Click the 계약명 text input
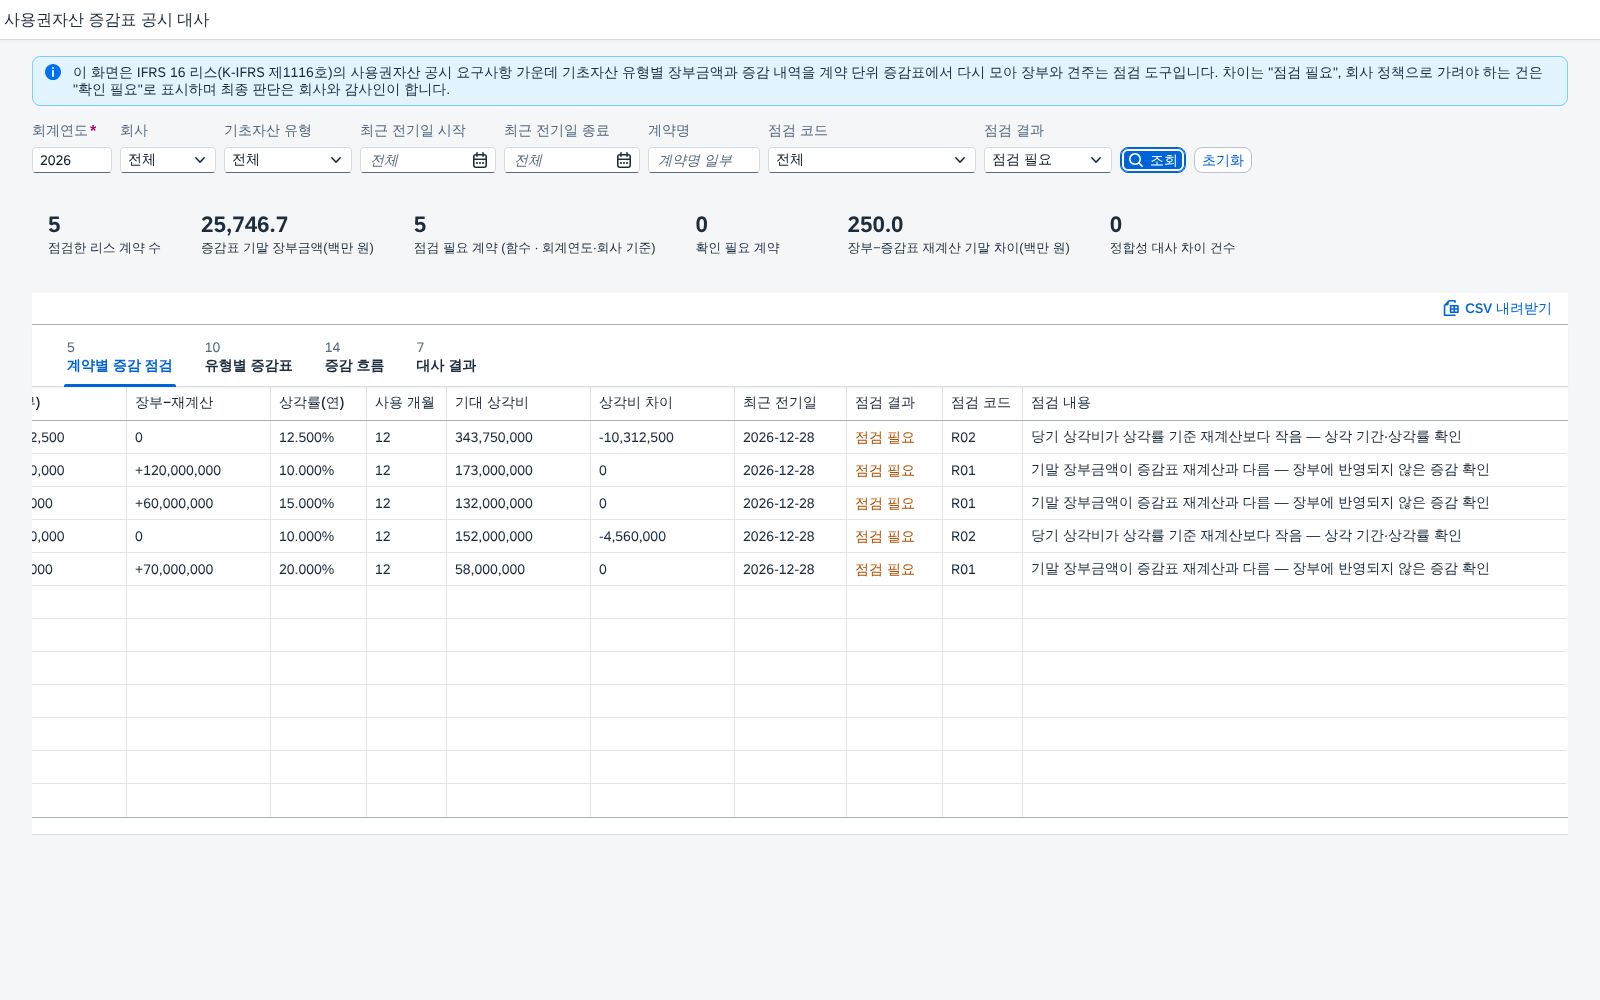The height and width of the screenshot is (1000, 1600). pos(704,160)
